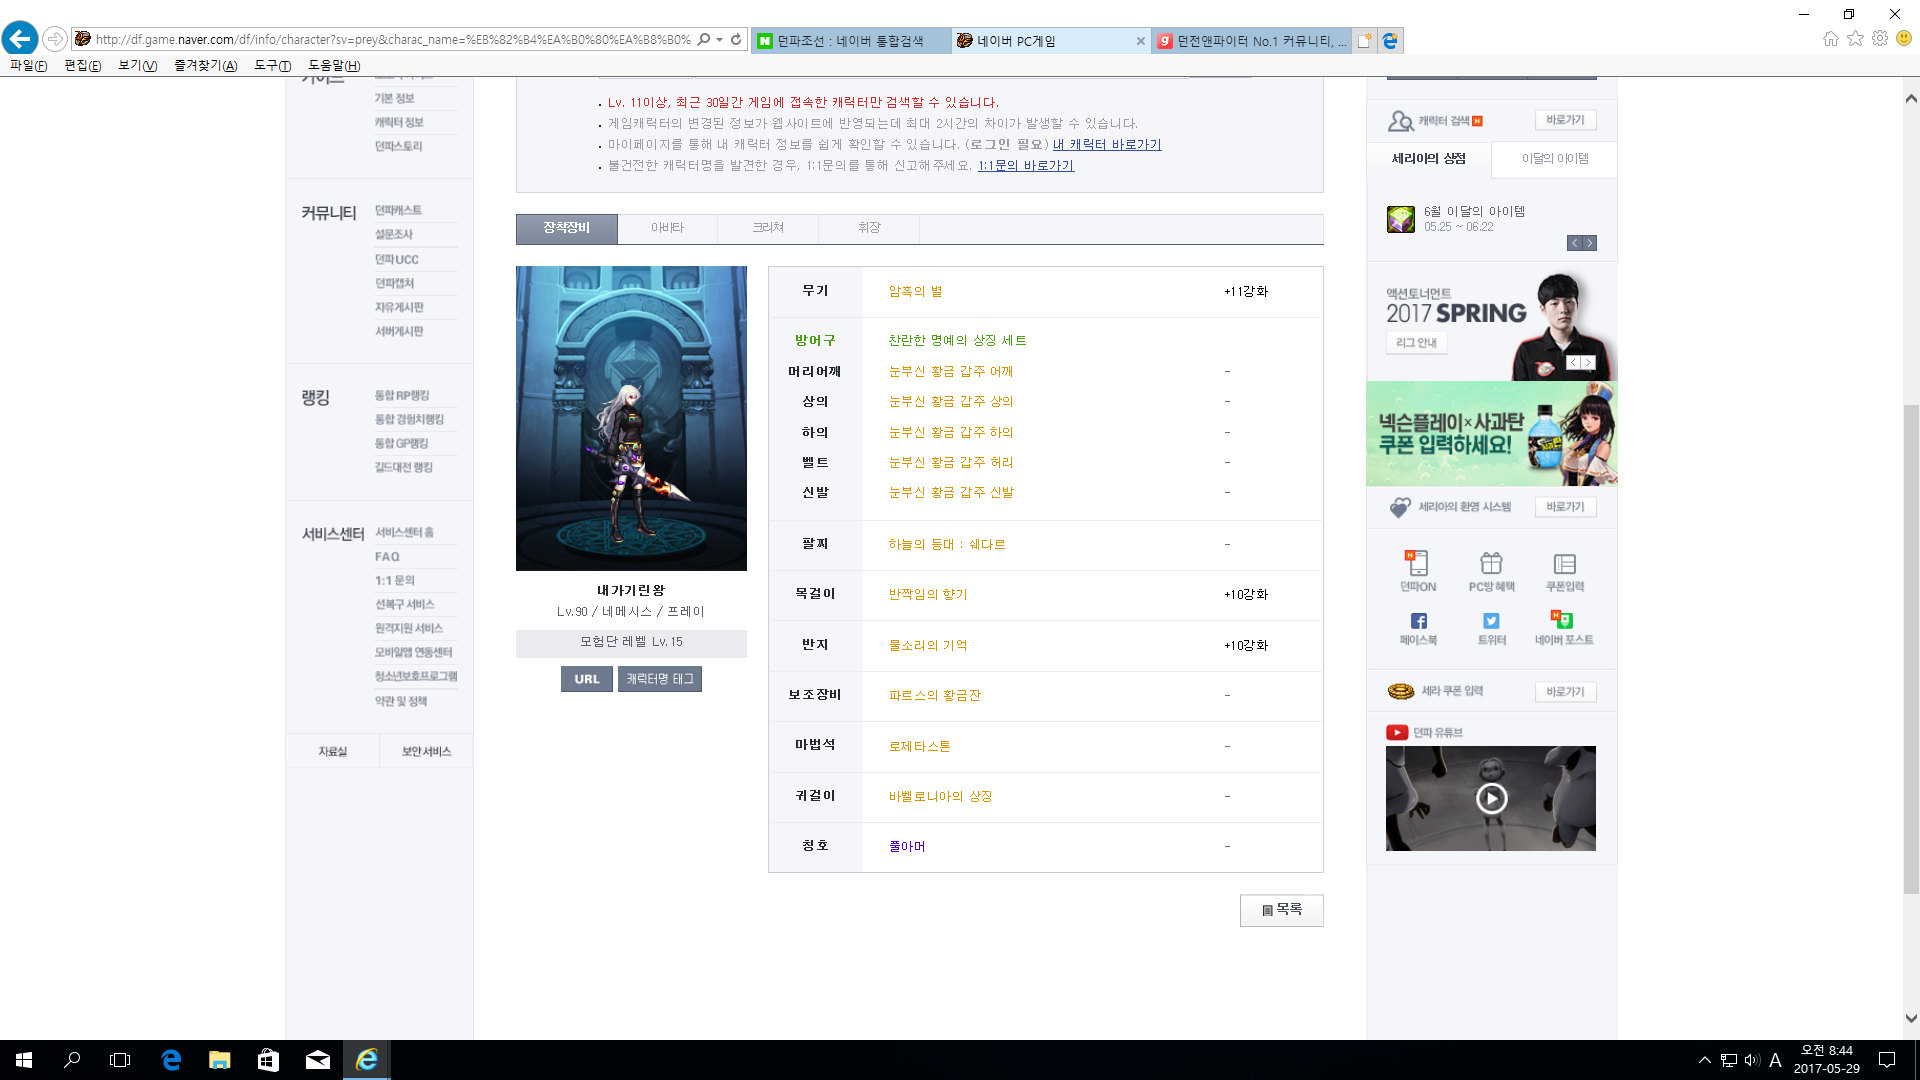Open the Action Center notification icon

point(1887,1060)
